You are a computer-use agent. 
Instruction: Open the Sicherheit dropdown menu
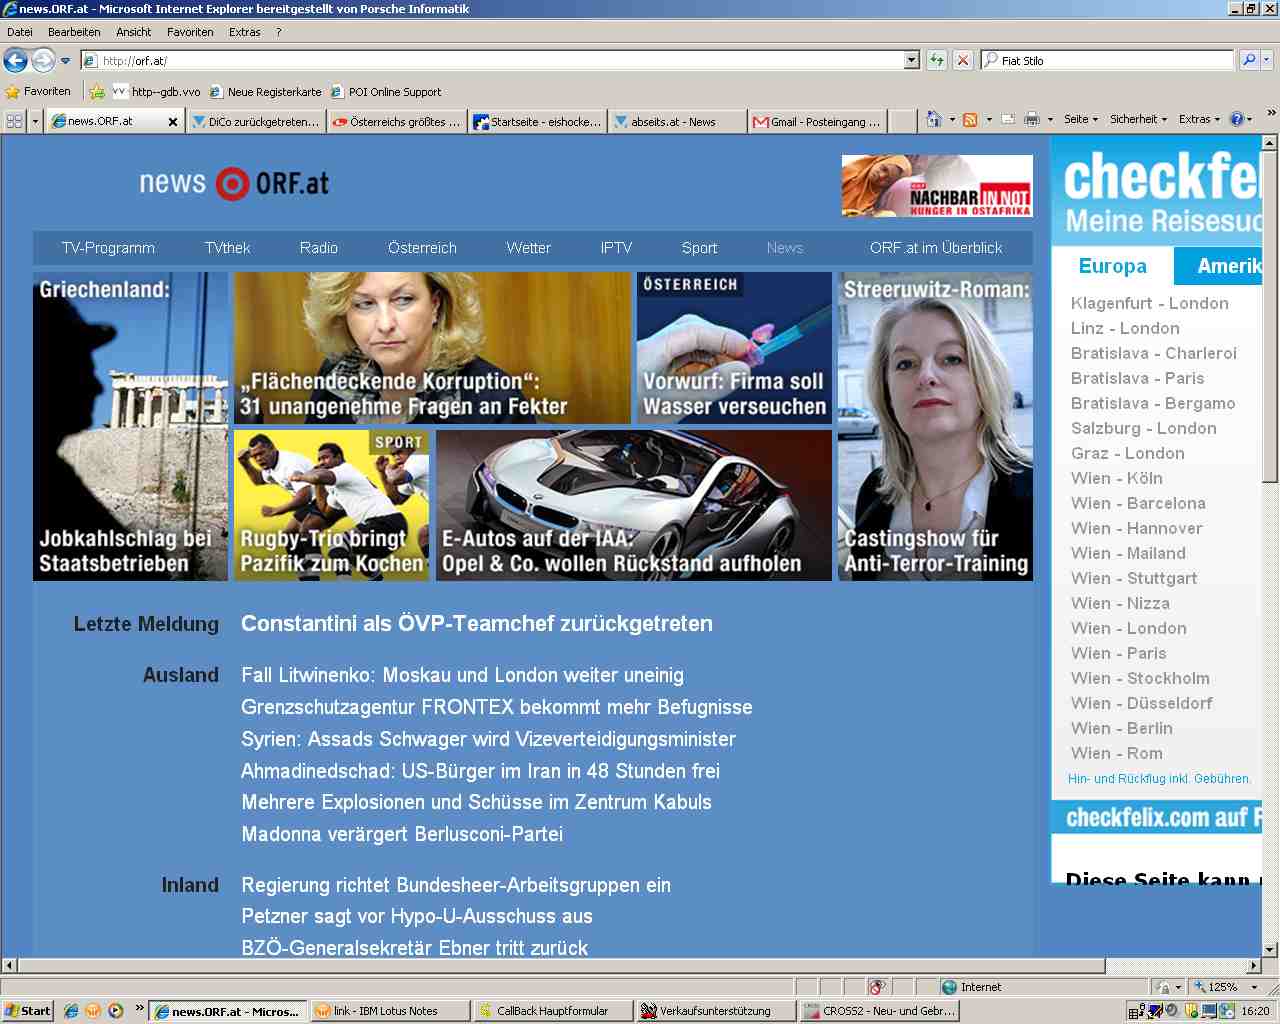[x=1139, y=119]
